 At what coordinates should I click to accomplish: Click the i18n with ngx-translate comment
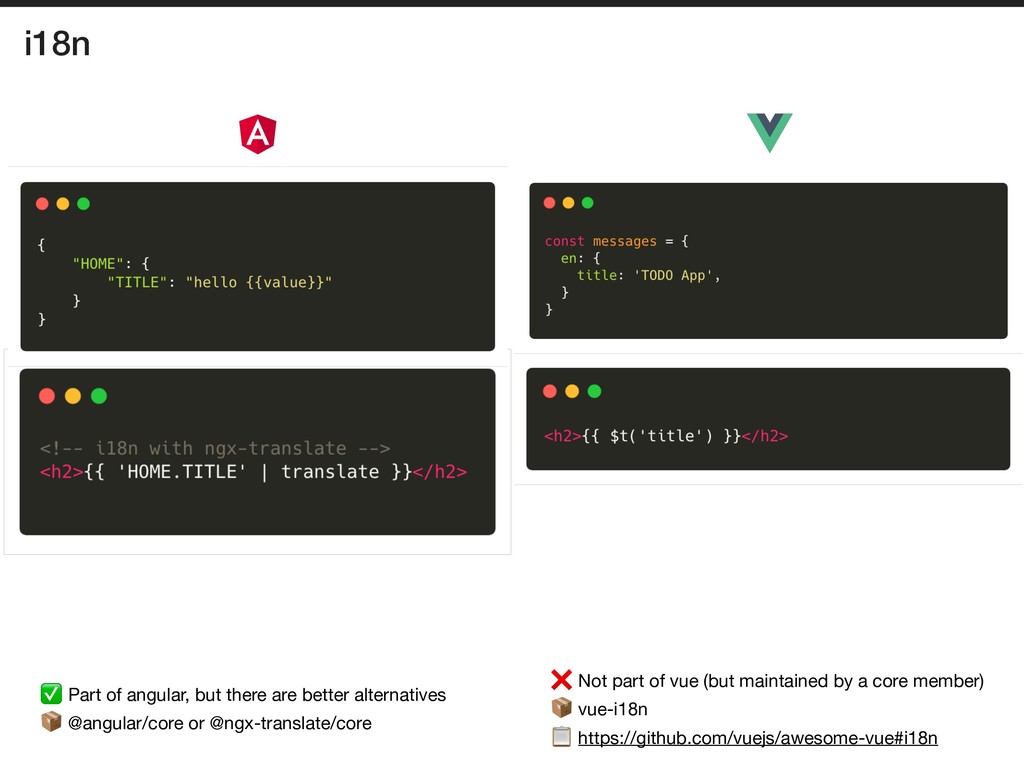[215, 448]
